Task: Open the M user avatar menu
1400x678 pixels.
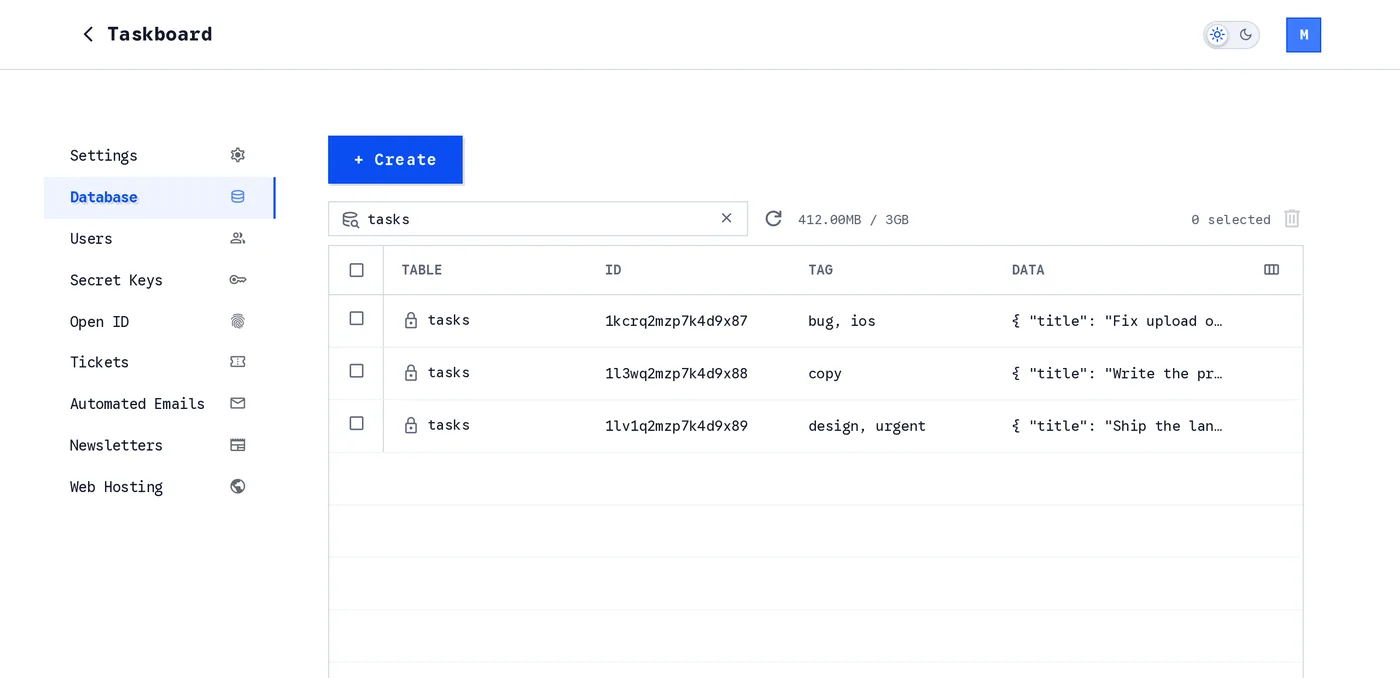Action: point(1303,35)
